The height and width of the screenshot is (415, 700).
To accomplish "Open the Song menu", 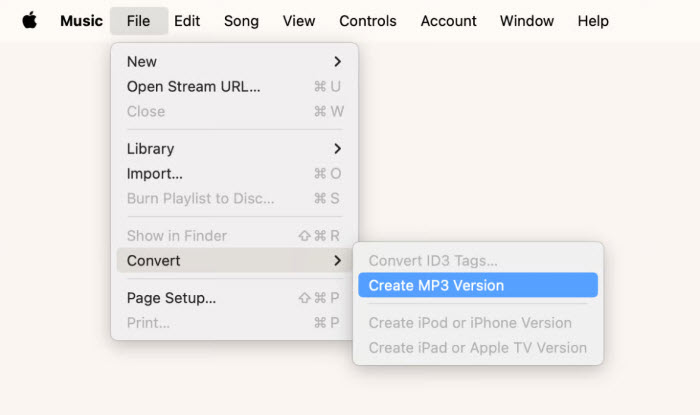I will [x=241, y=21].
